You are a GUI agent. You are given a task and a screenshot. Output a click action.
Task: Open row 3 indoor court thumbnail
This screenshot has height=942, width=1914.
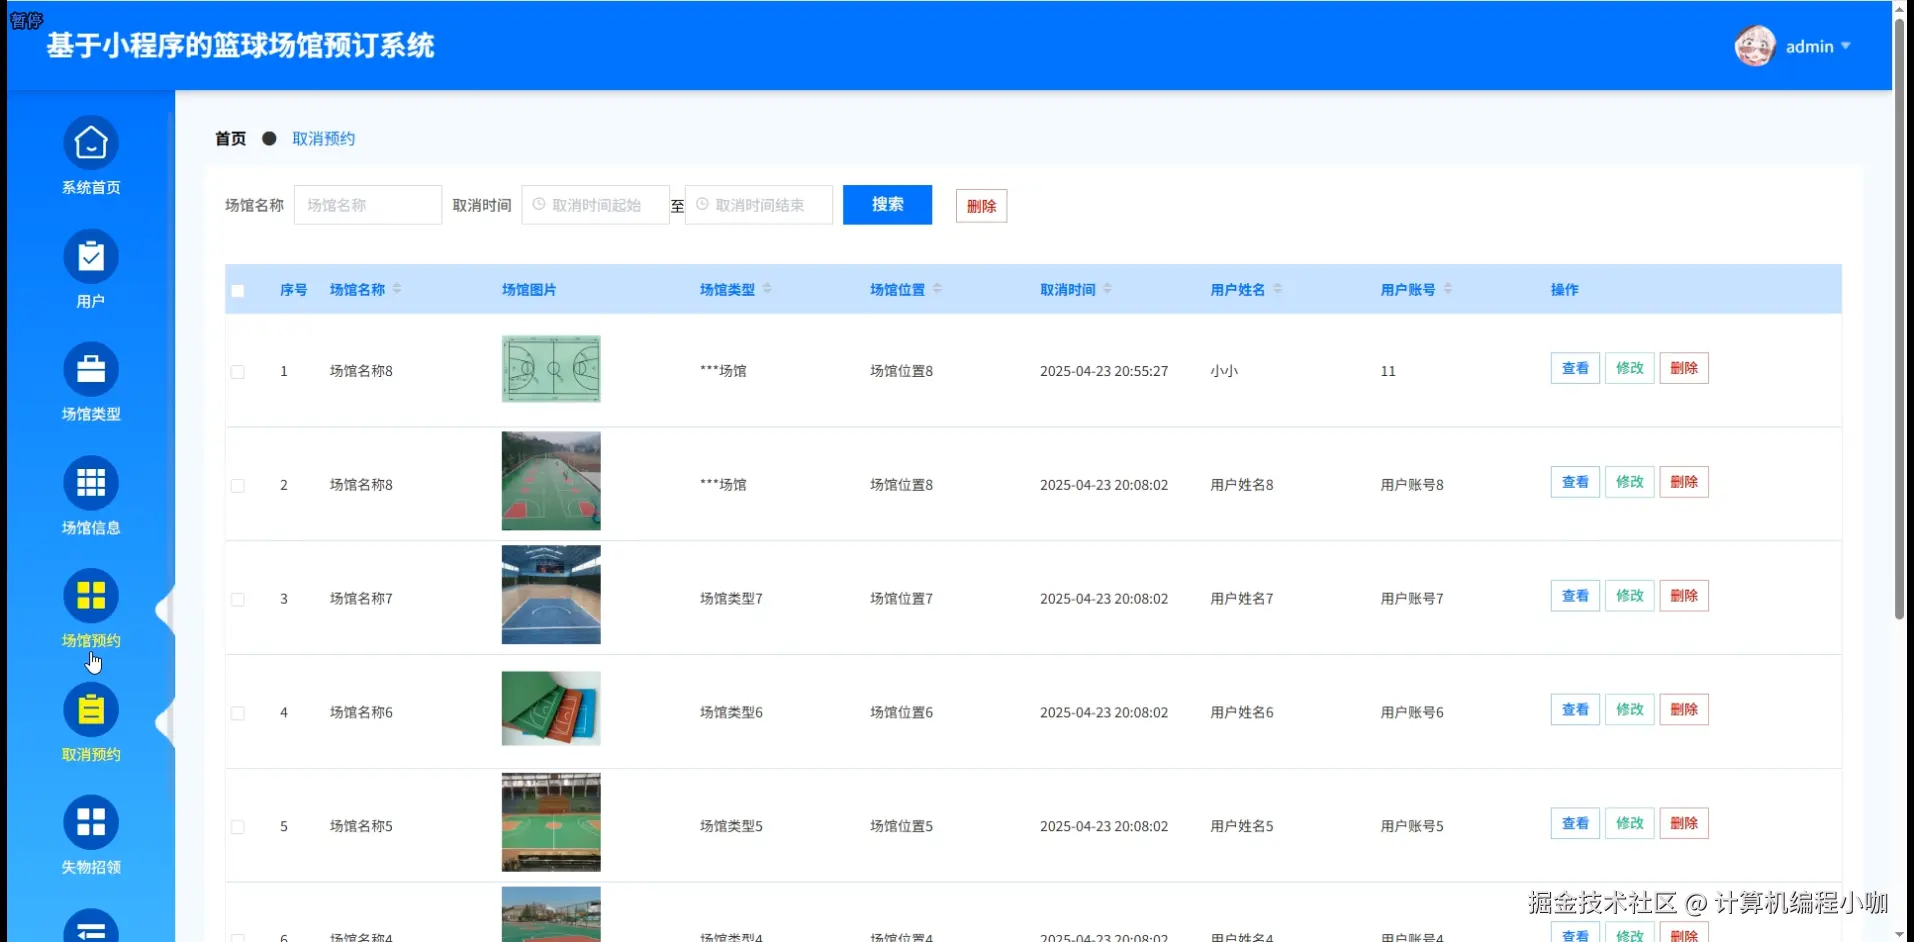click(x=551, y=595)
